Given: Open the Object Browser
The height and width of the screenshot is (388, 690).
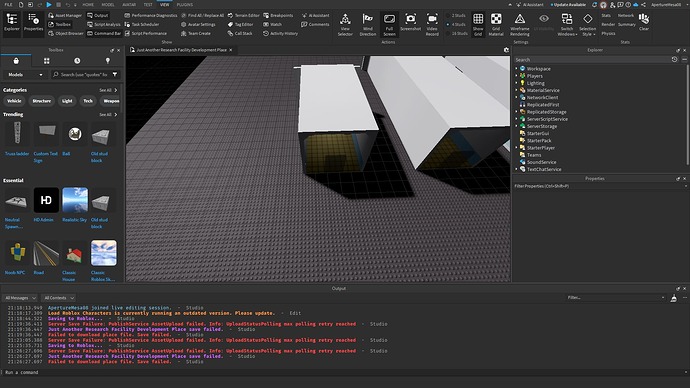Looking at the screenshot, I should click(65, 33).
